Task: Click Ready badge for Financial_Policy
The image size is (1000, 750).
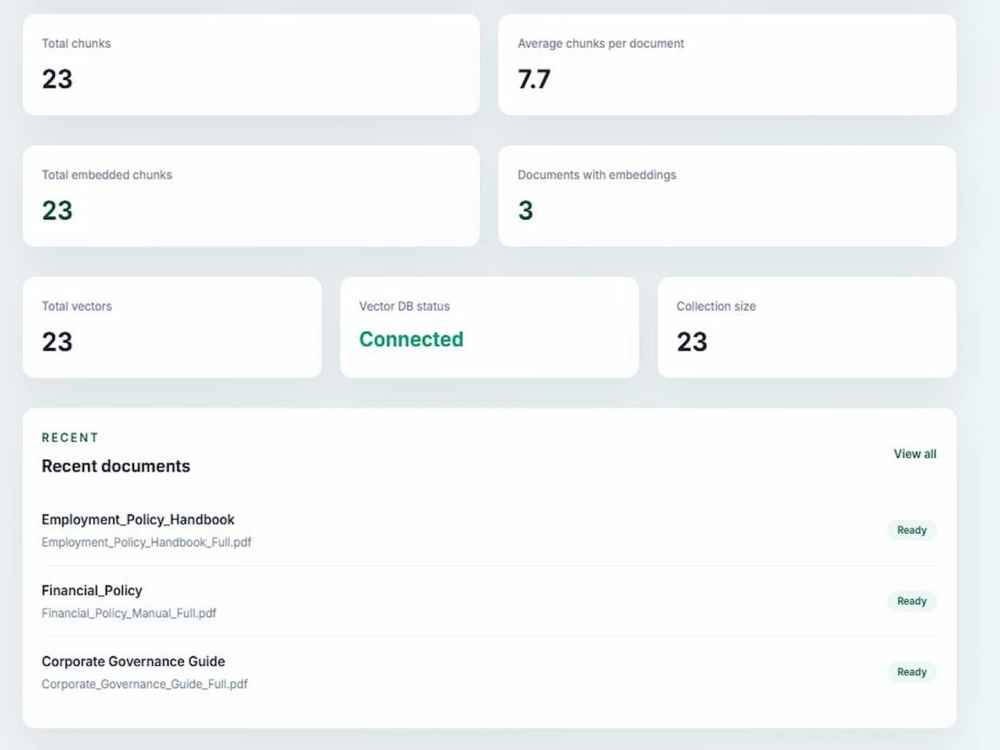Action: tap(911, 601)
